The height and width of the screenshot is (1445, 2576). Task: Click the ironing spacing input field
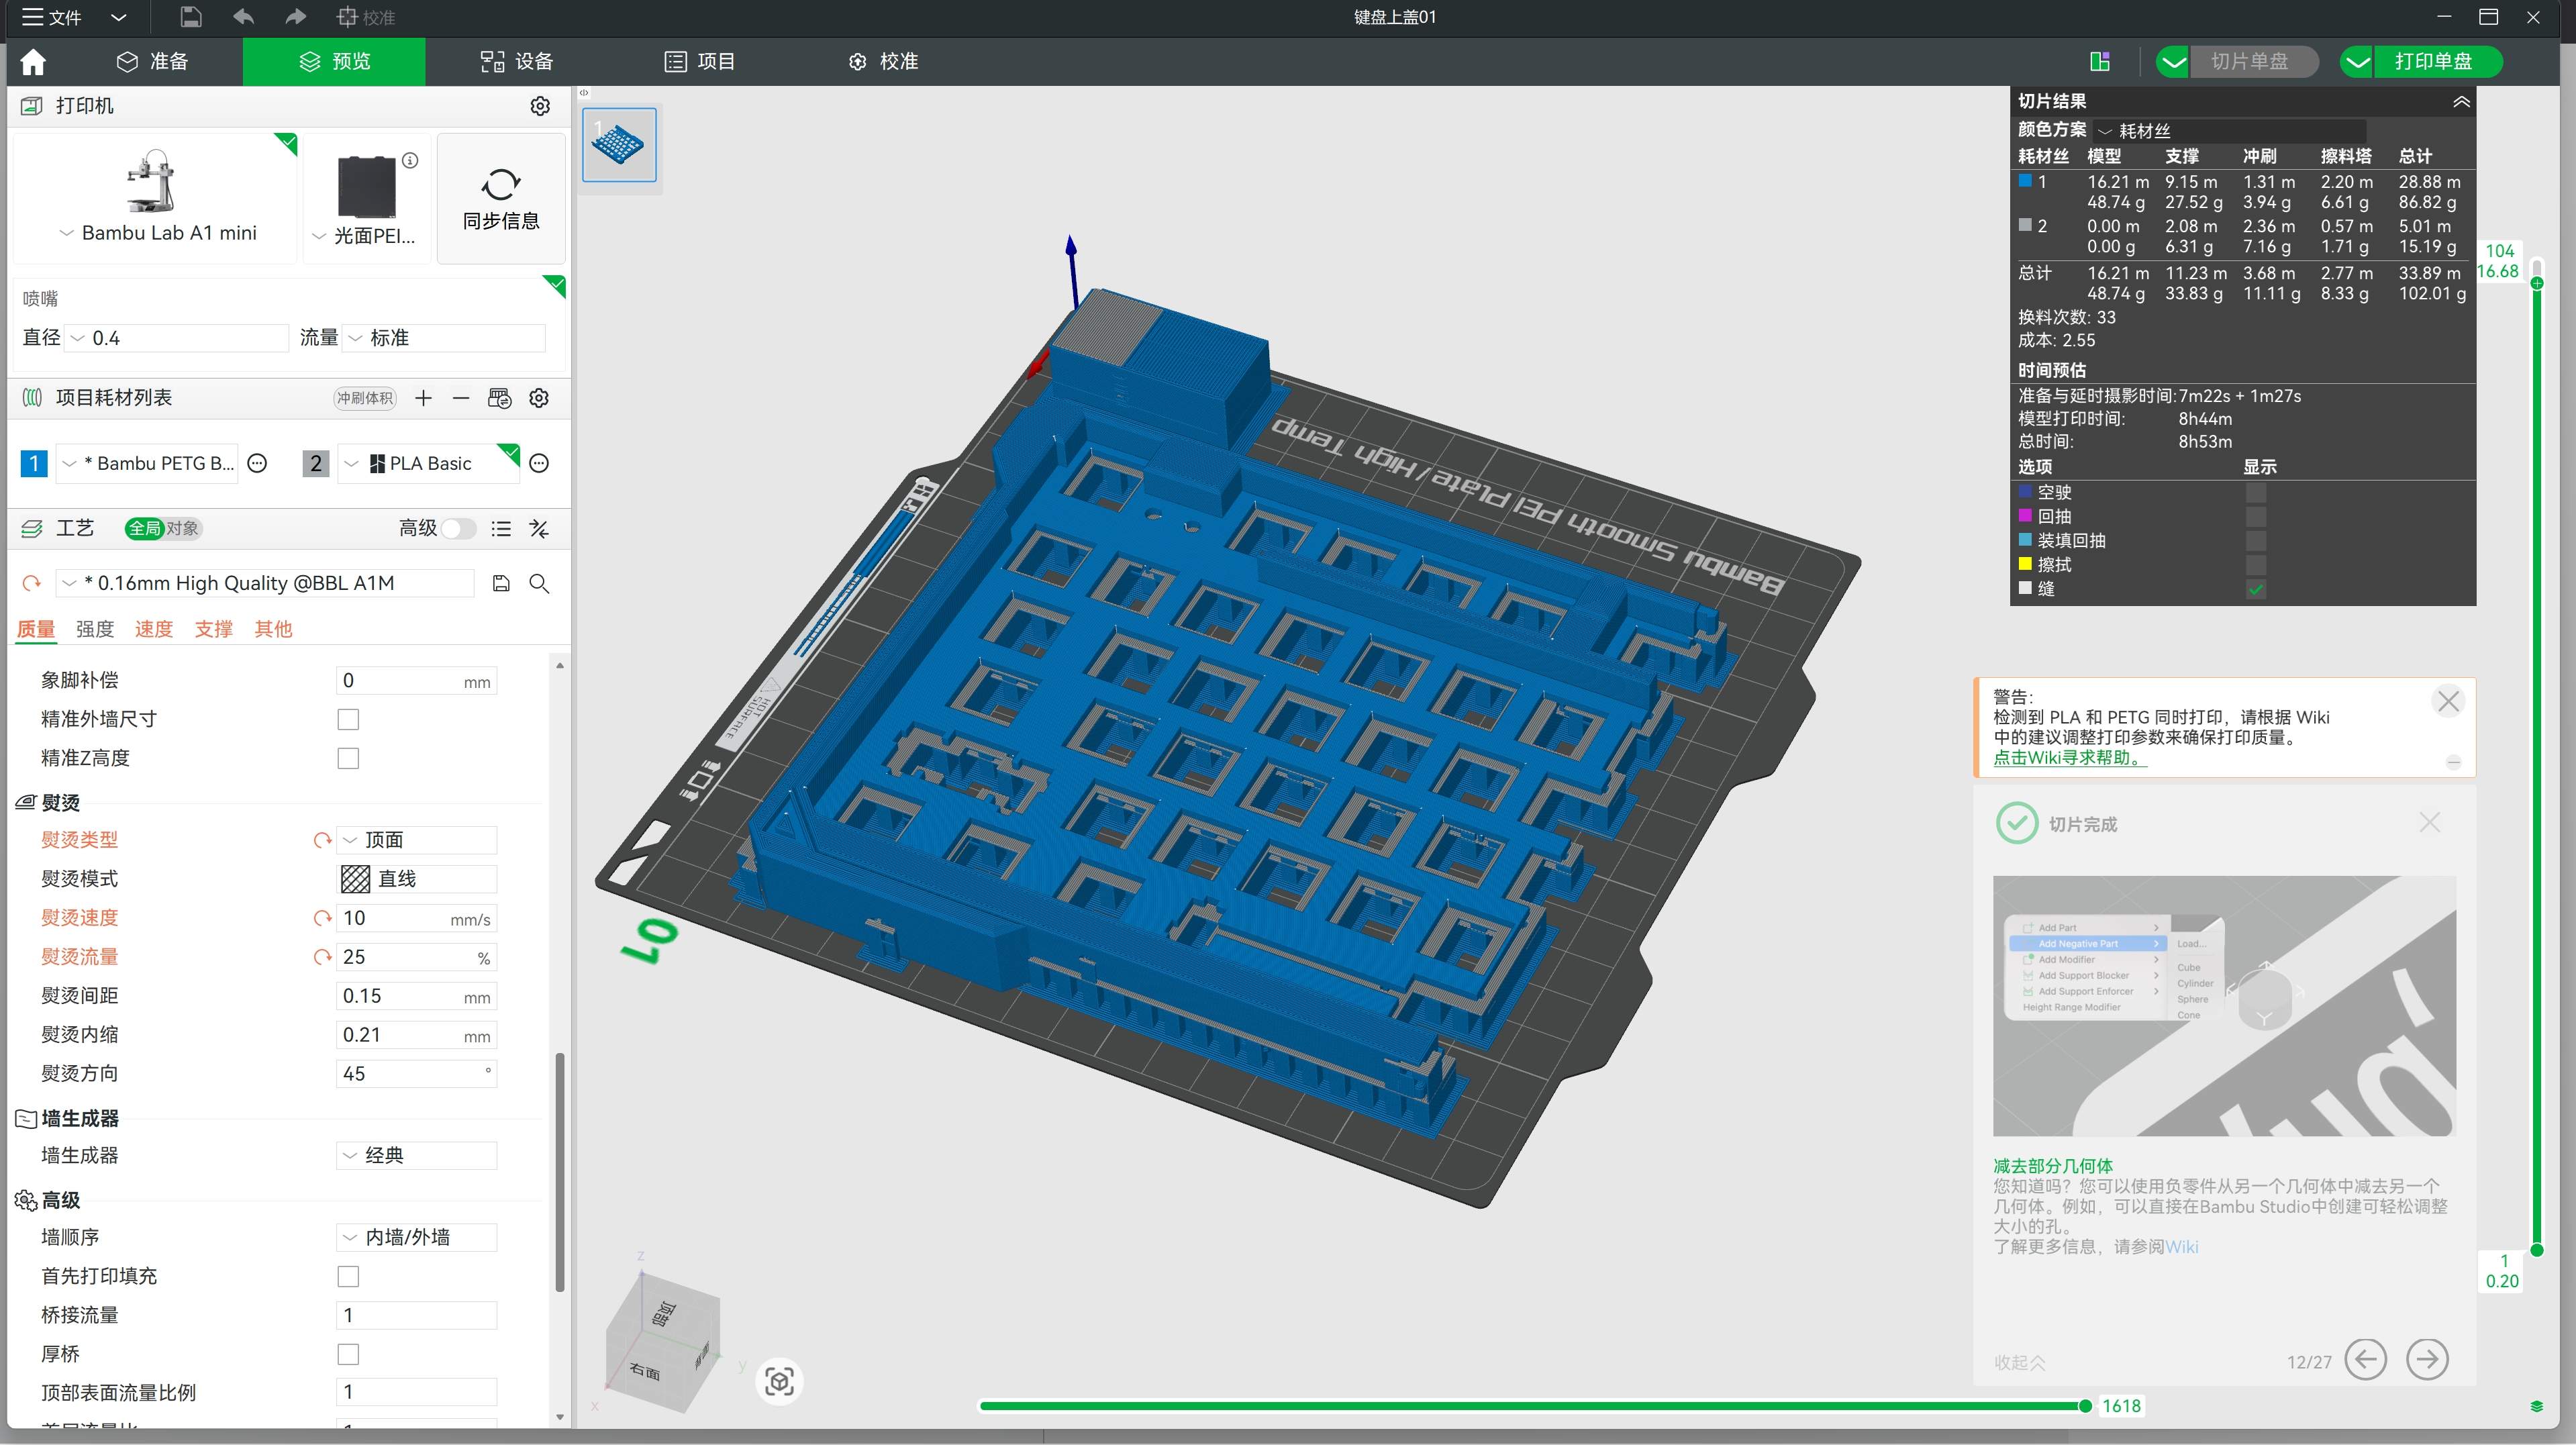click(417, 996)
